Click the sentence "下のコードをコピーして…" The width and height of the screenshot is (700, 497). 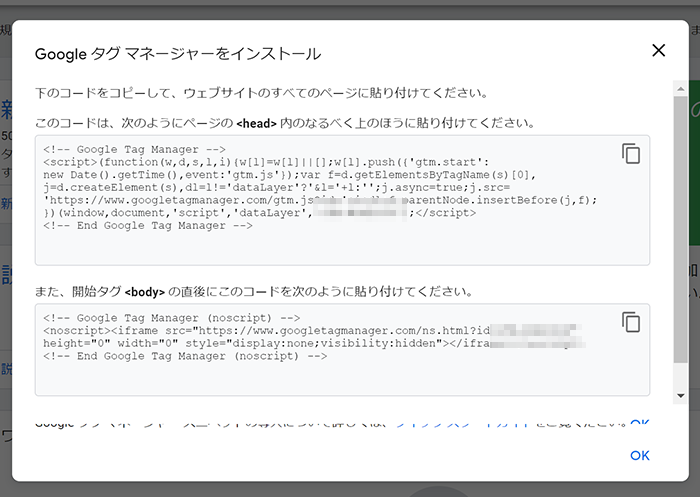[262, 93]
